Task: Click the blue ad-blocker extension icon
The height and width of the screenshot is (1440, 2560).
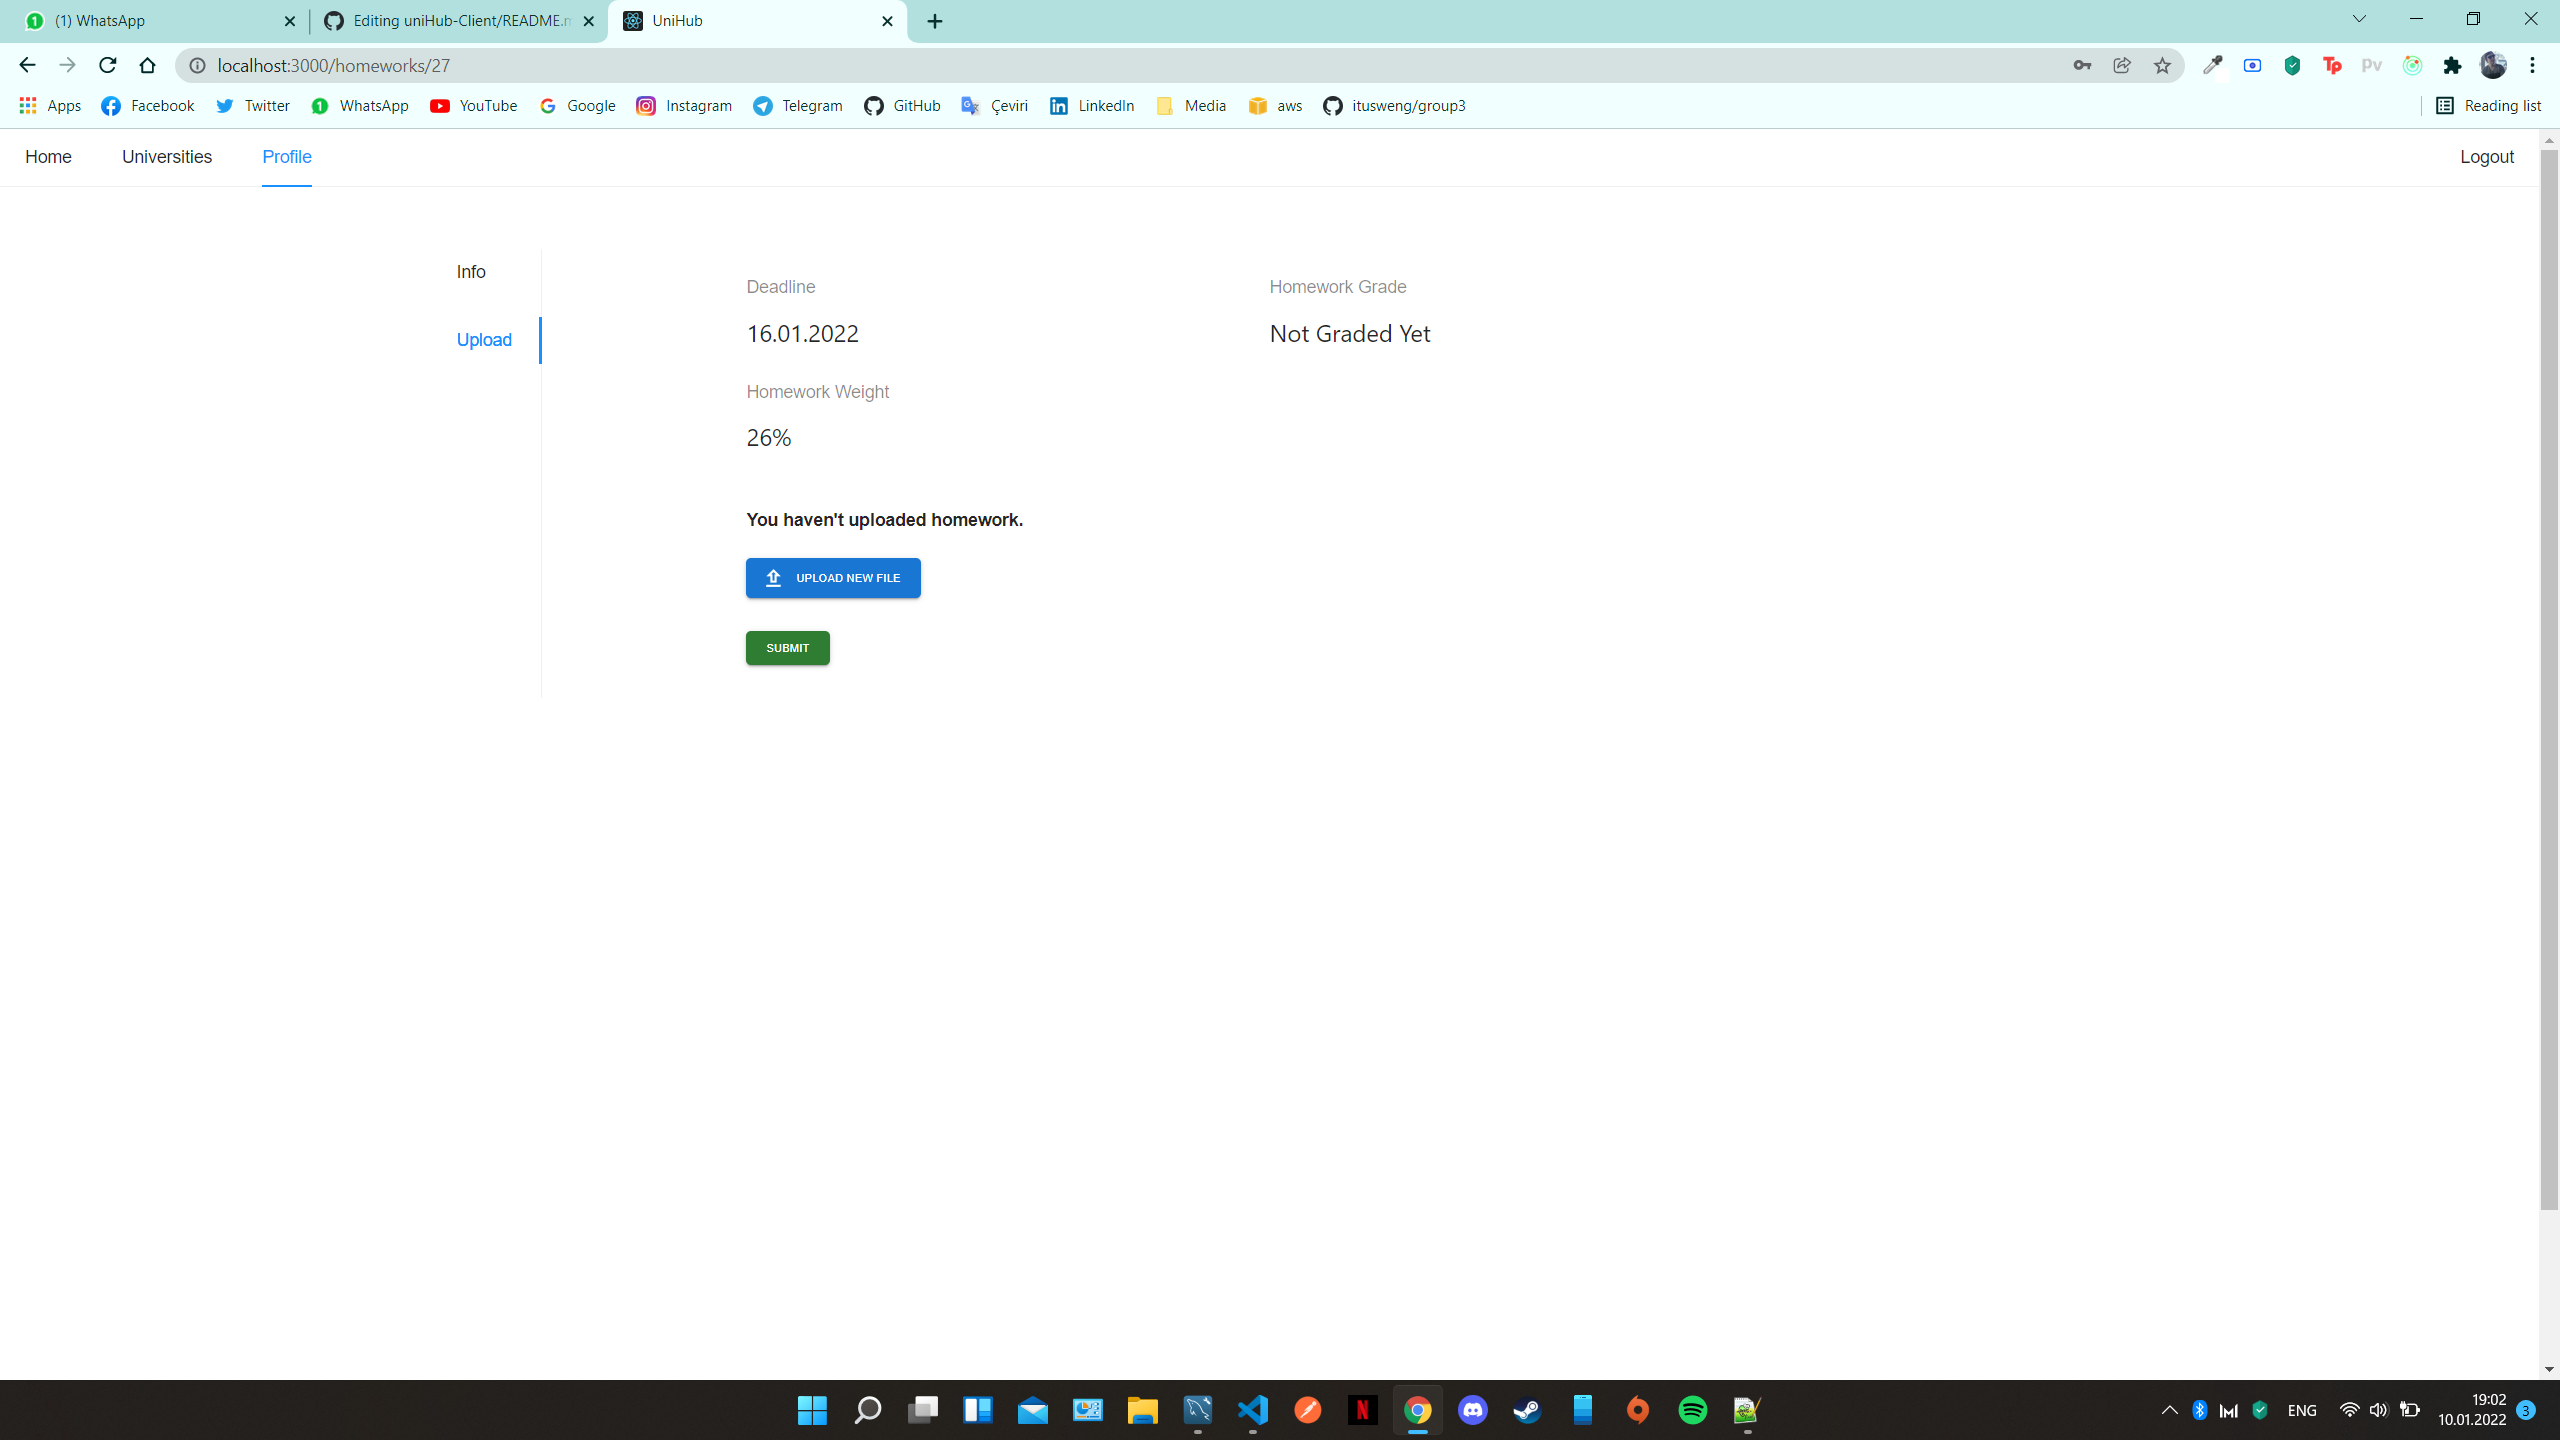Action: pos(2253,65)
